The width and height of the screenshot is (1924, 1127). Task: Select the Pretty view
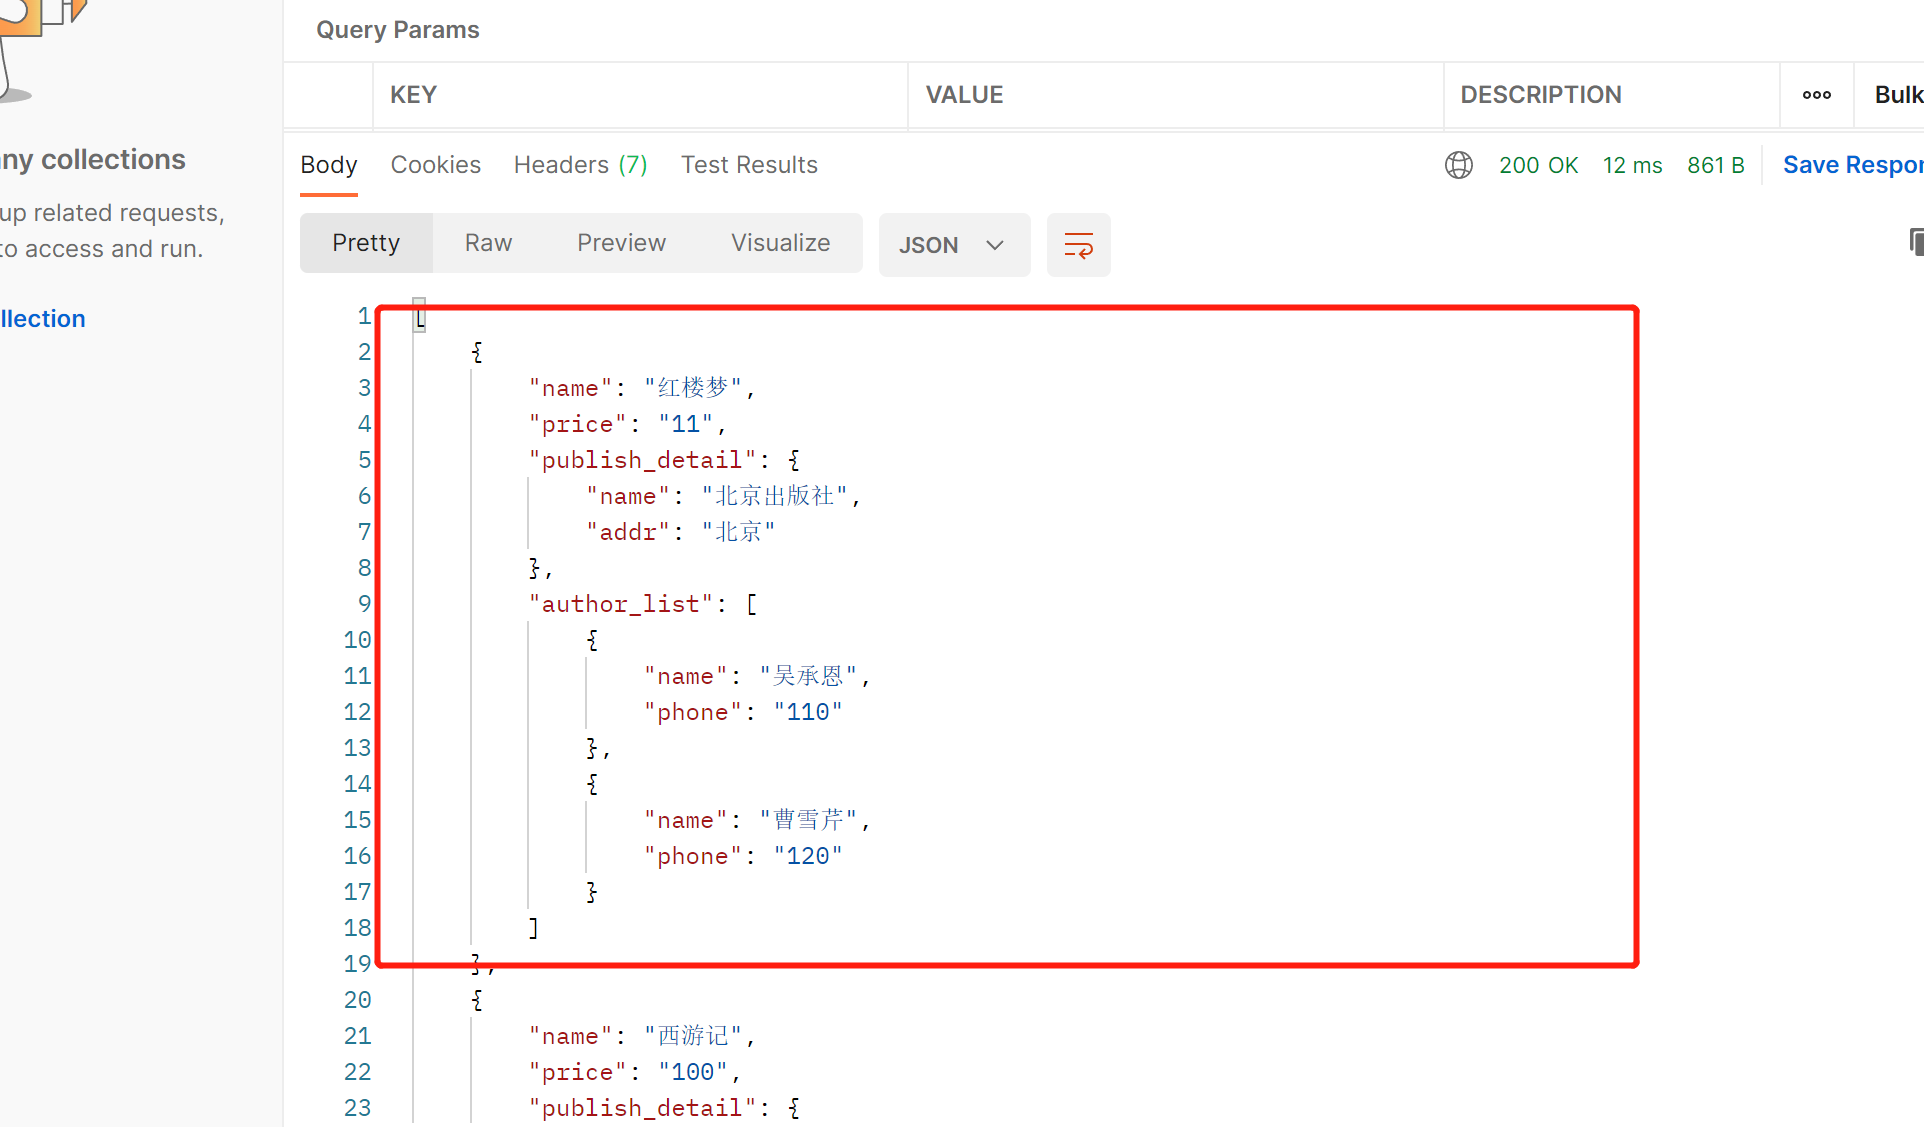366,243
